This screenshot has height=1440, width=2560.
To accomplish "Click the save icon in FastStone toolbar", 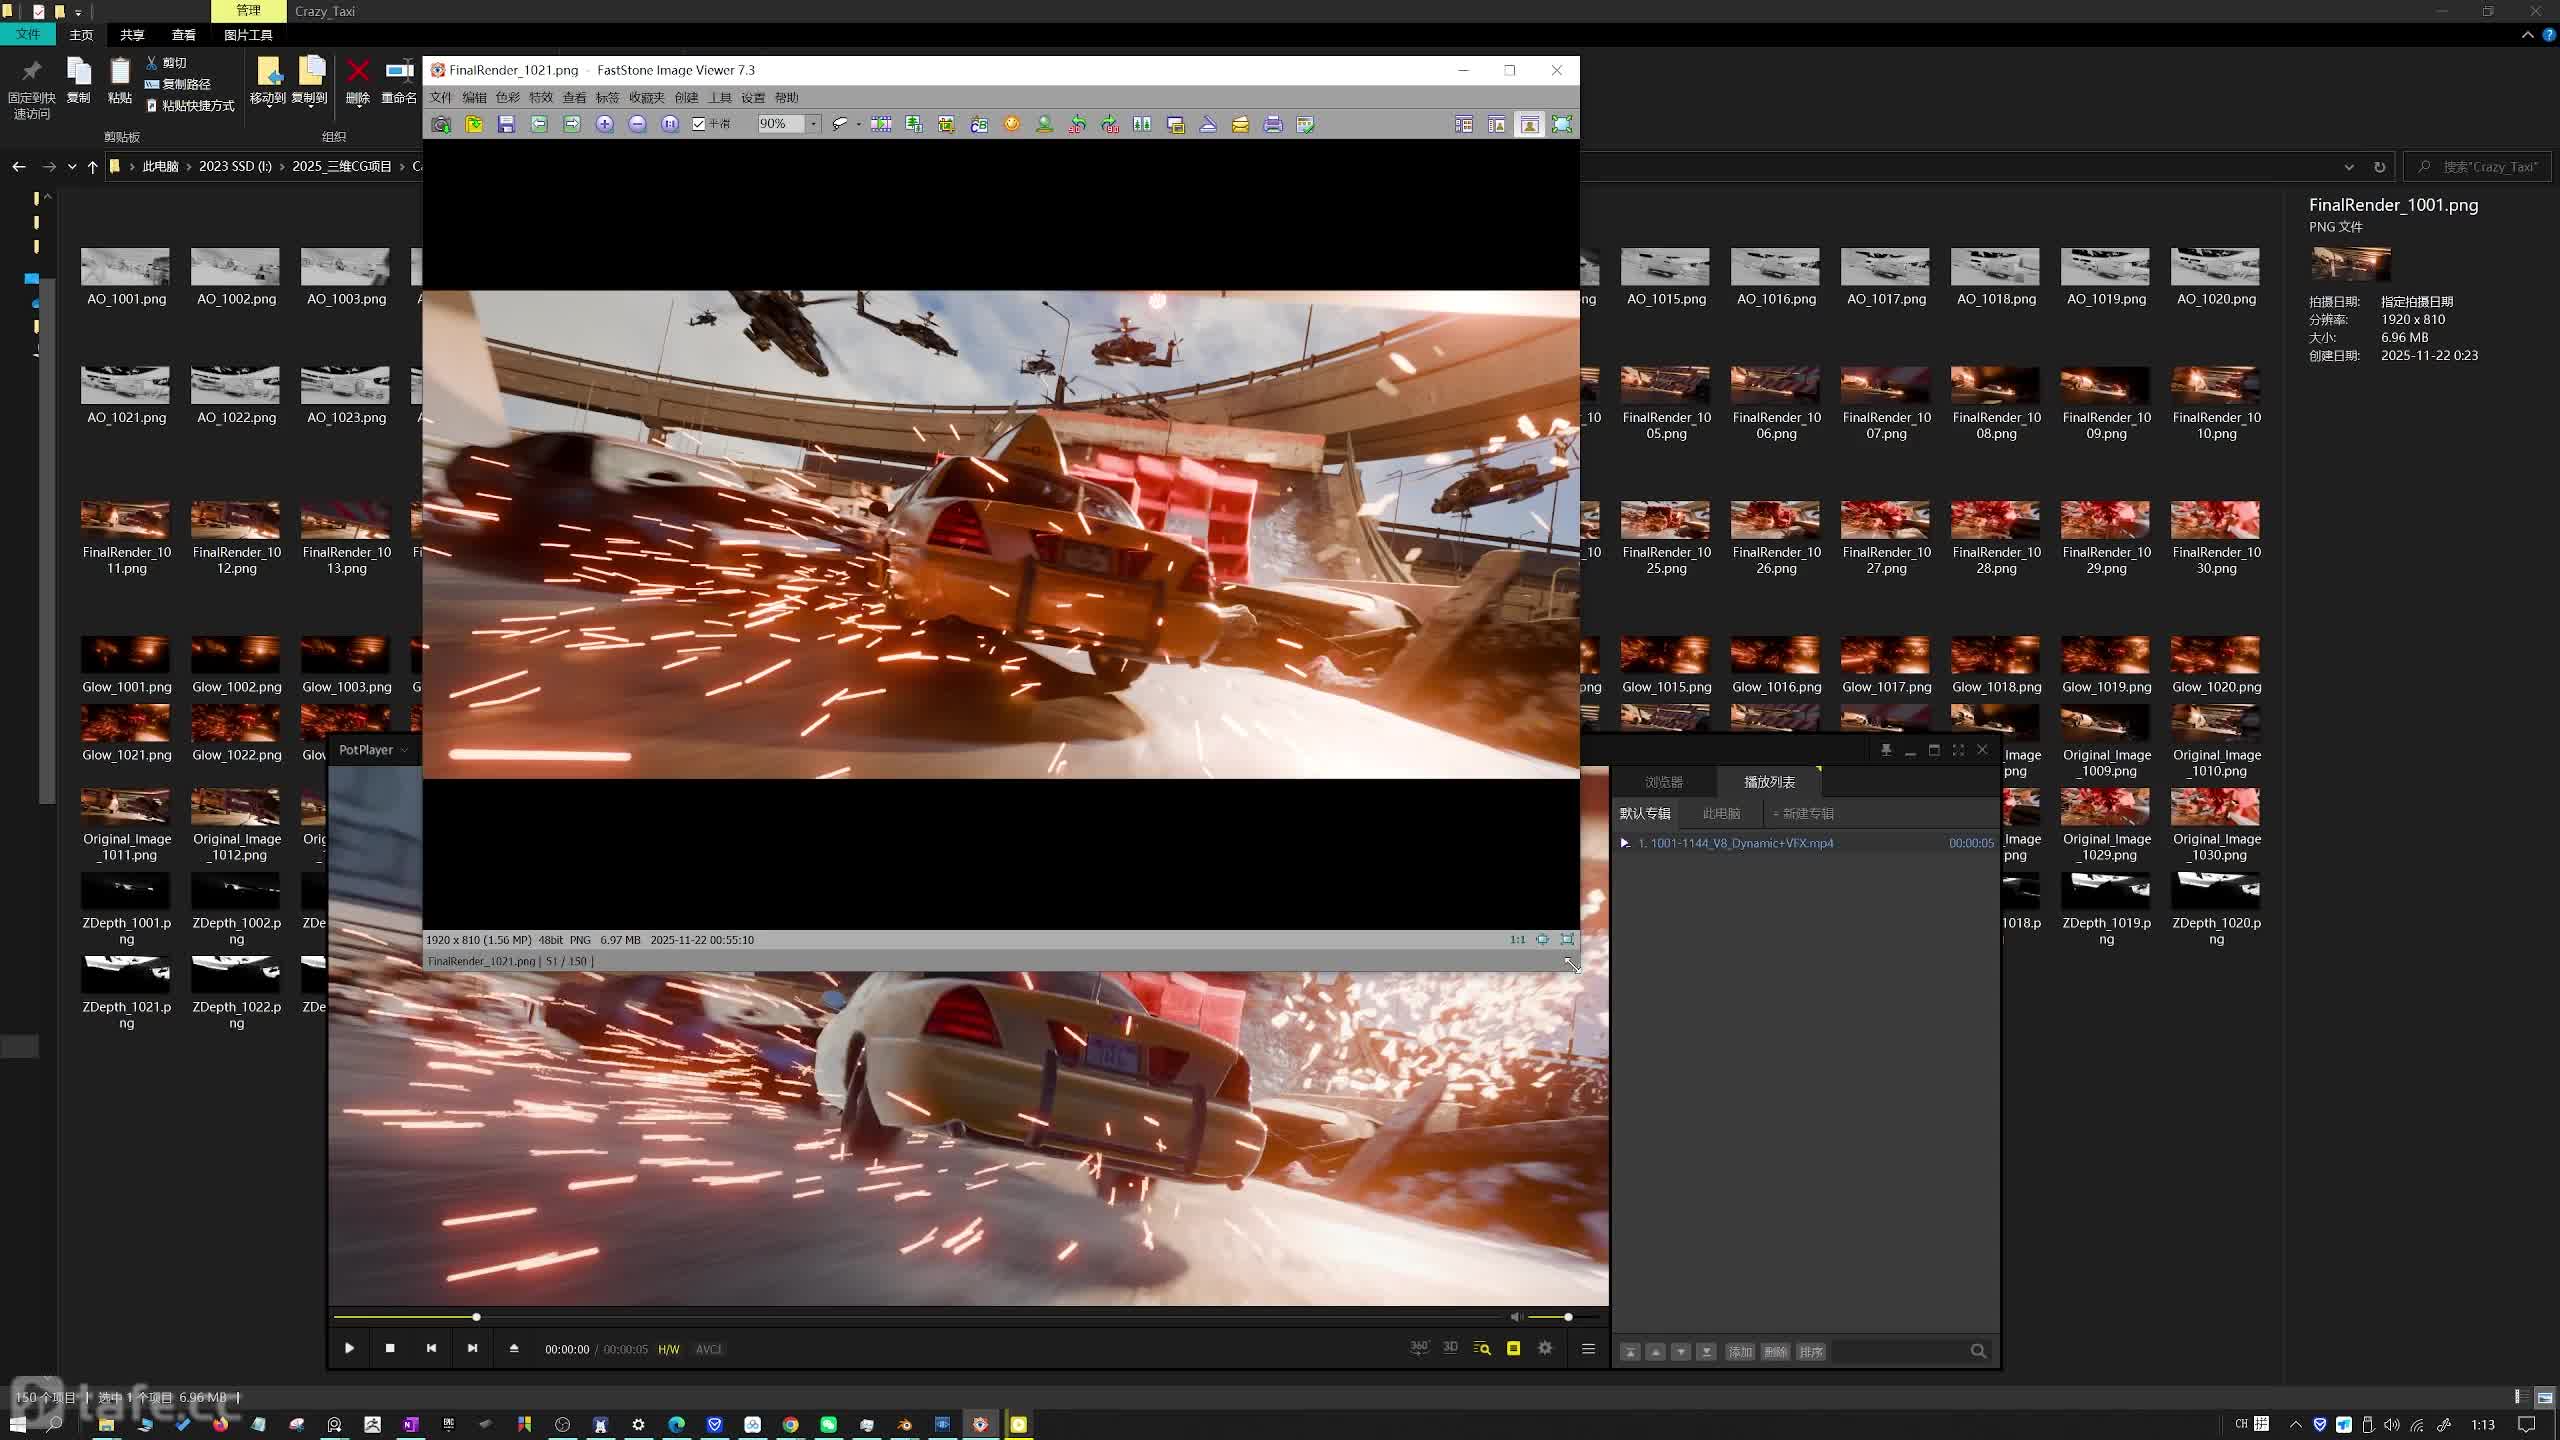I will click(x=506, y=124).
